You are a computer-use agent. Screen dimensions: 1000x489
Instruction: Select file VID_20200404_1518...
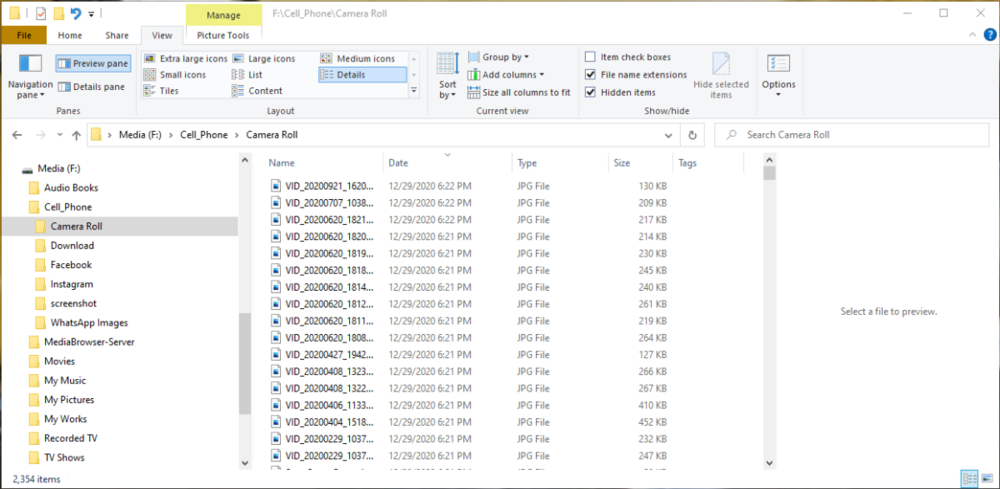click(328, 422)
